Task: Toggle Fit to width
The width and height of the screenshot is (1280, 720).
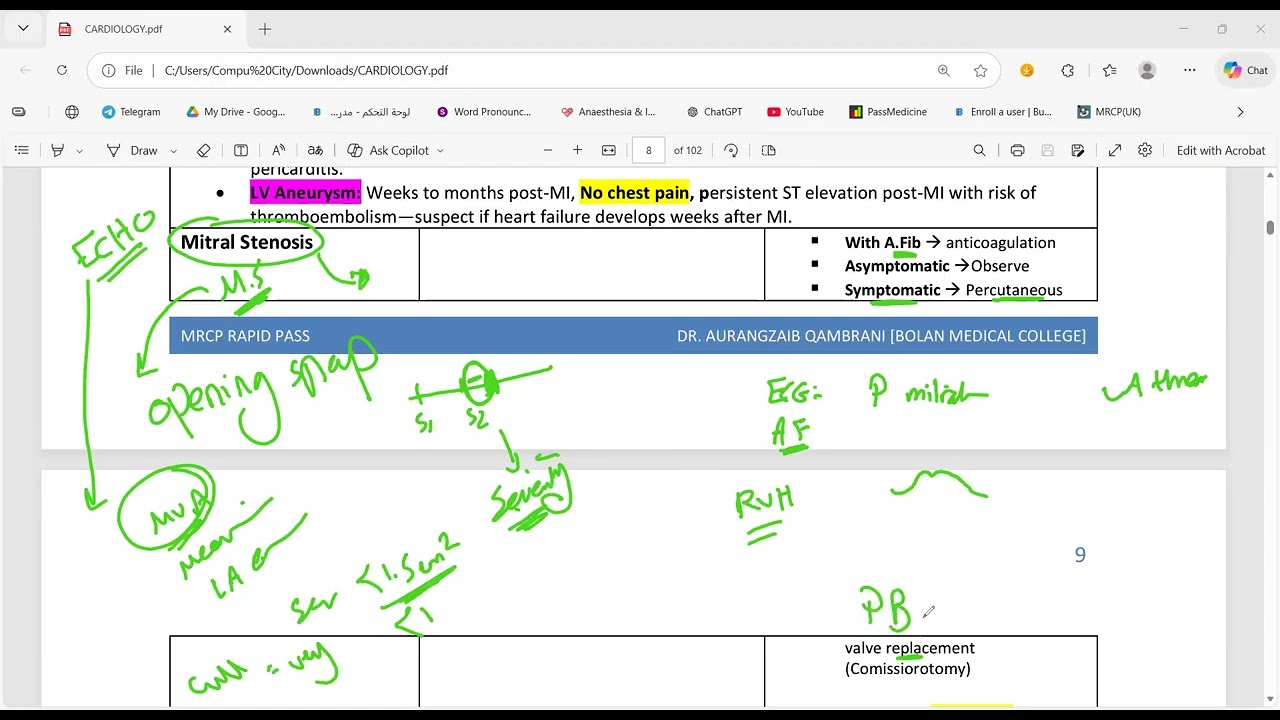Action: tap(608, 150)
